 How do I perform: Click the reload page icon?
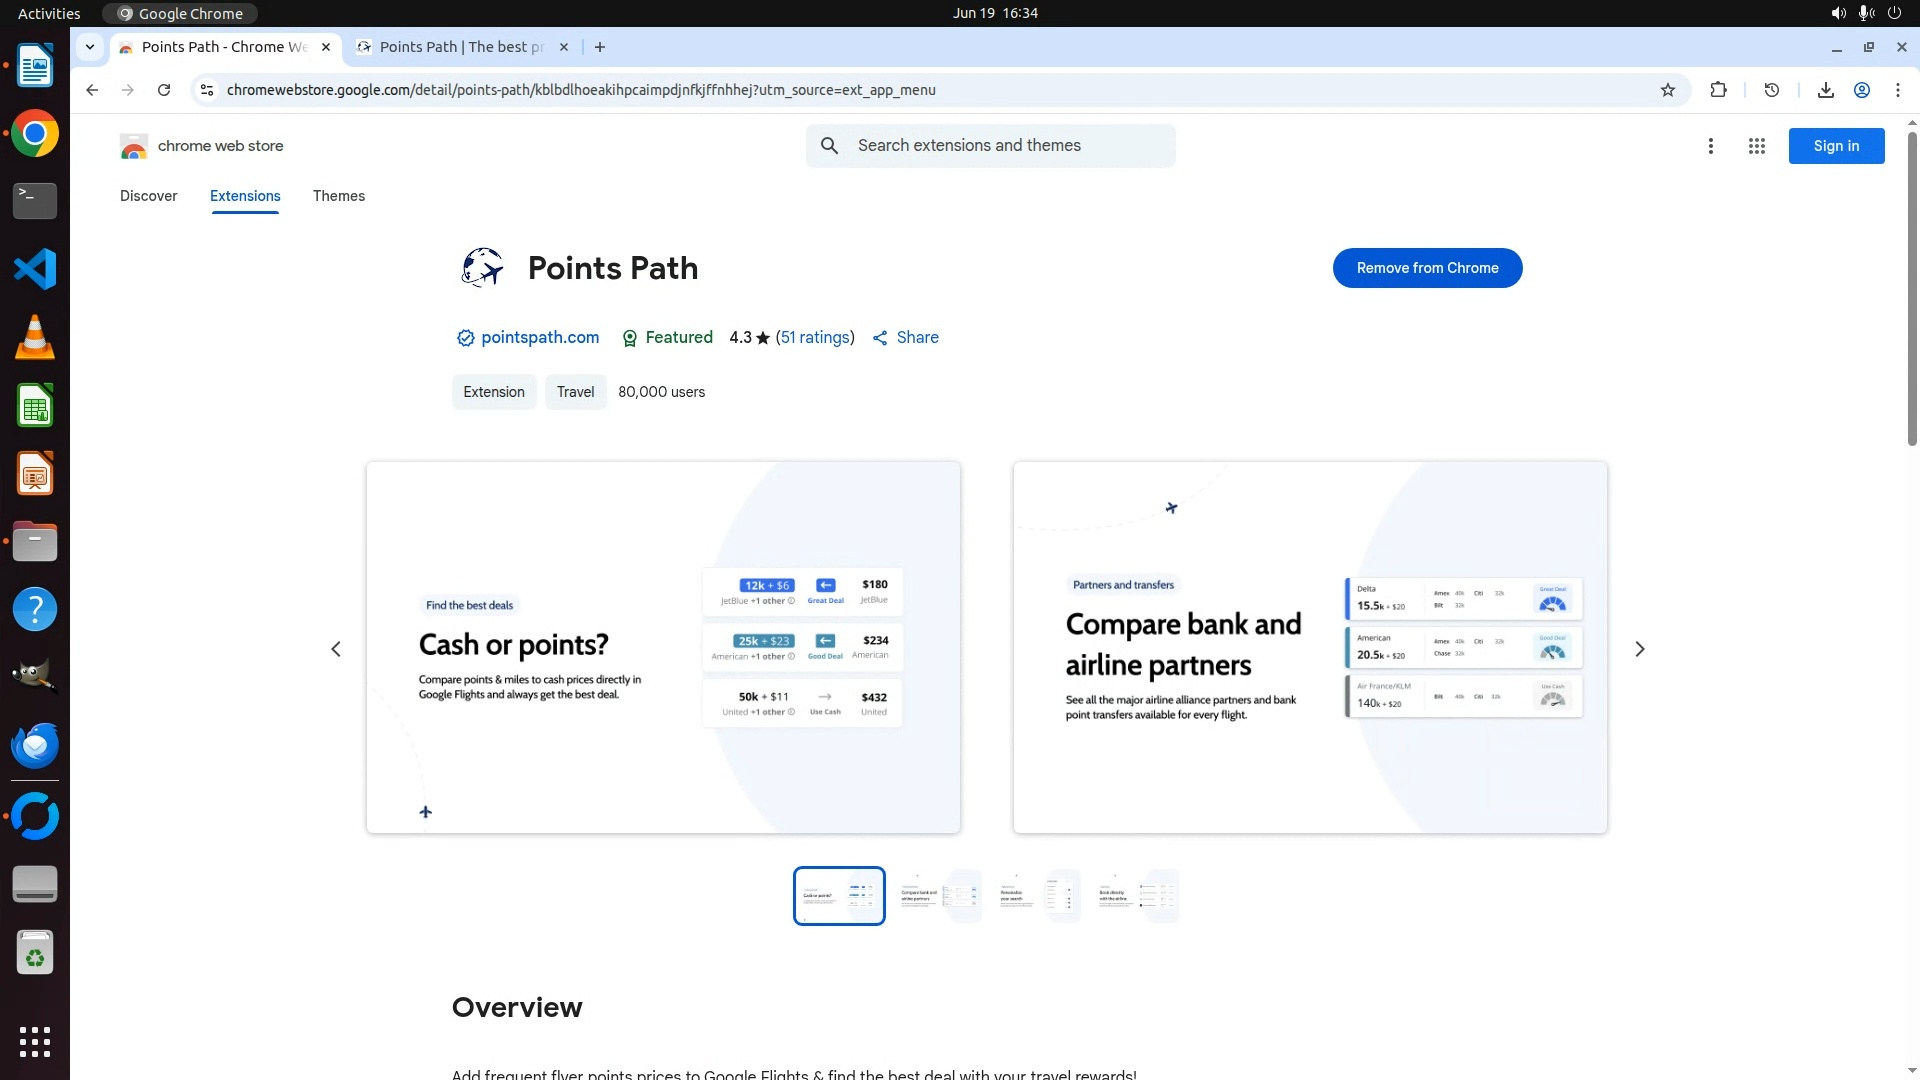164,90
